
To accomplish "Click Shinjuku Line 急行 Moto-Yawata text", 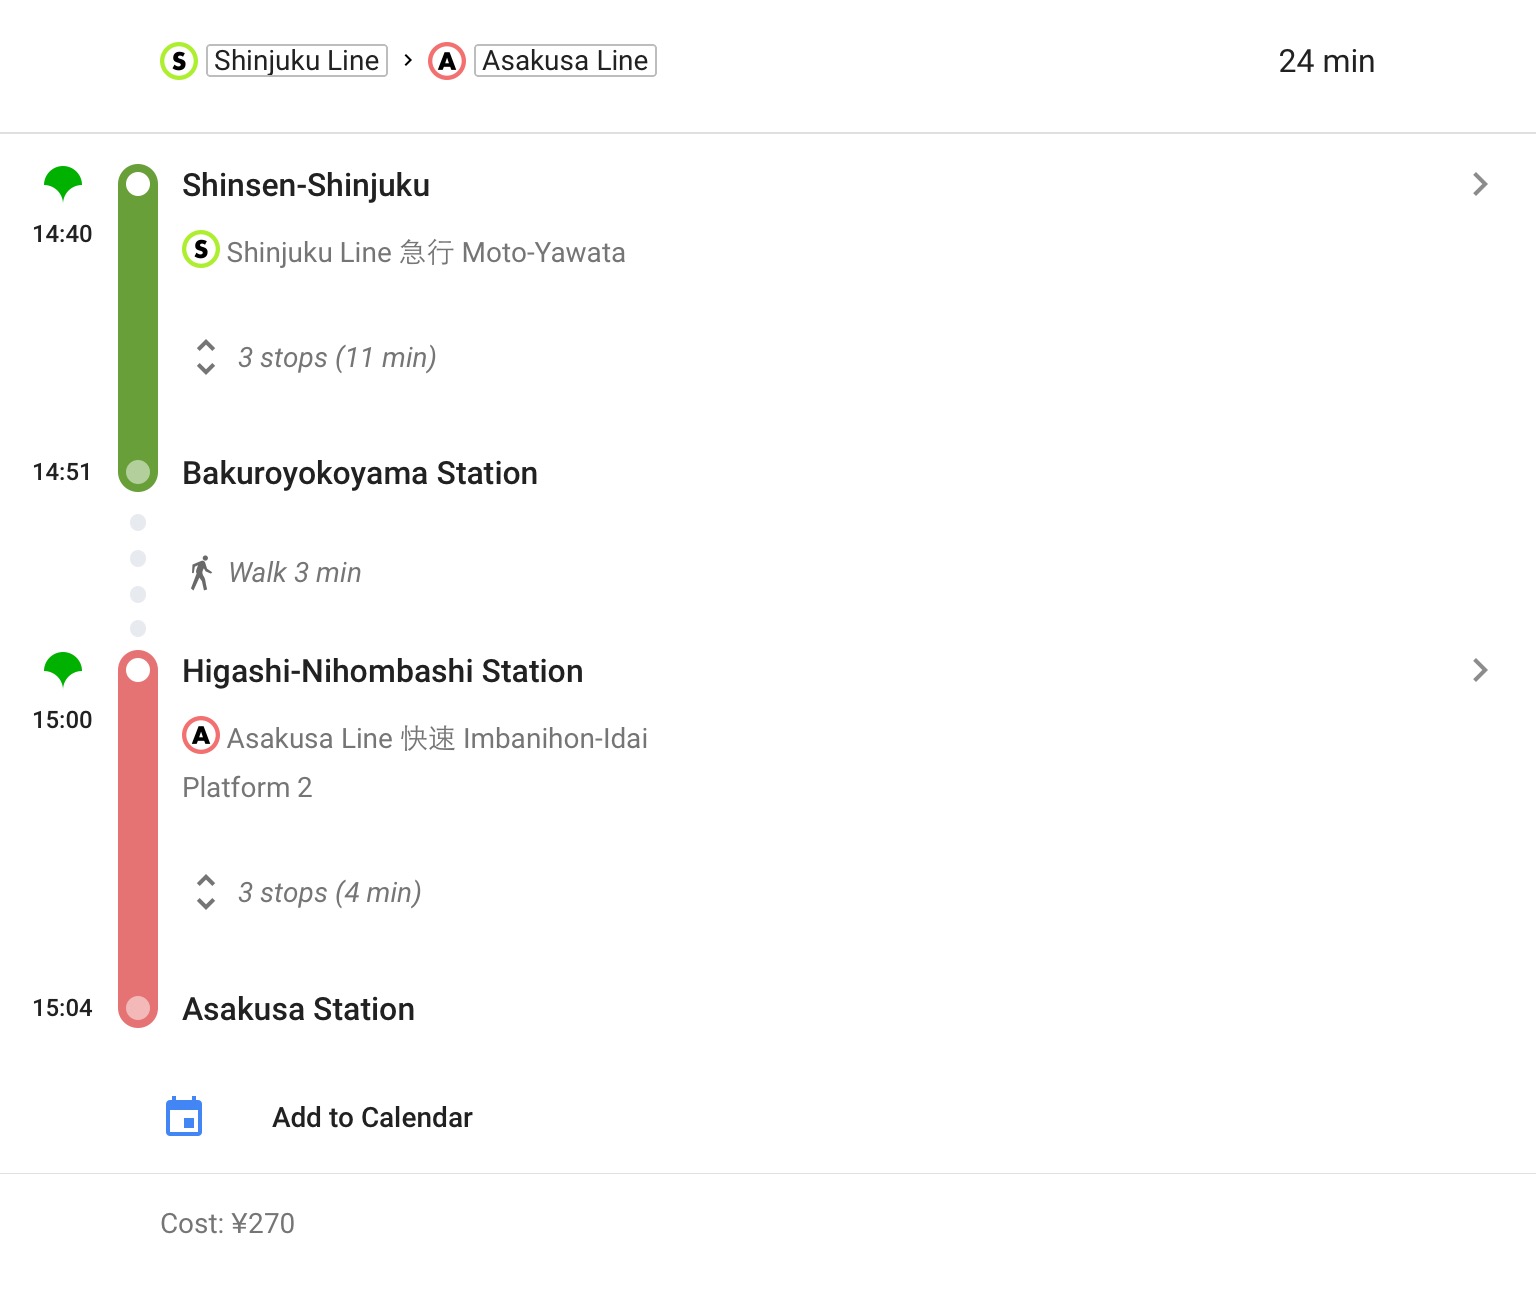I will tap(426, 252).
